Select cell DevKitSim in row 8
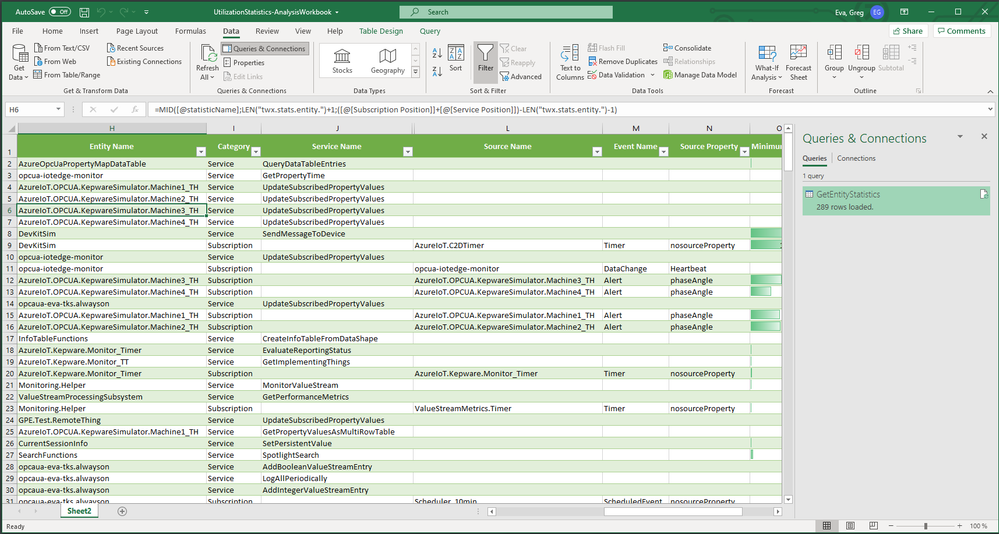 pos(111,234)
